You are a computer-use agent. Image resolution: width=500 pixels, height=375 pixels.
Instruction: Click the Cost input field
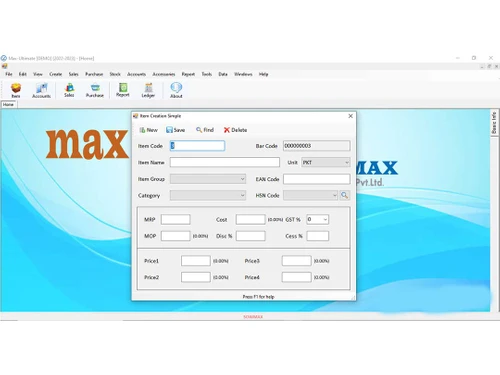251,219
